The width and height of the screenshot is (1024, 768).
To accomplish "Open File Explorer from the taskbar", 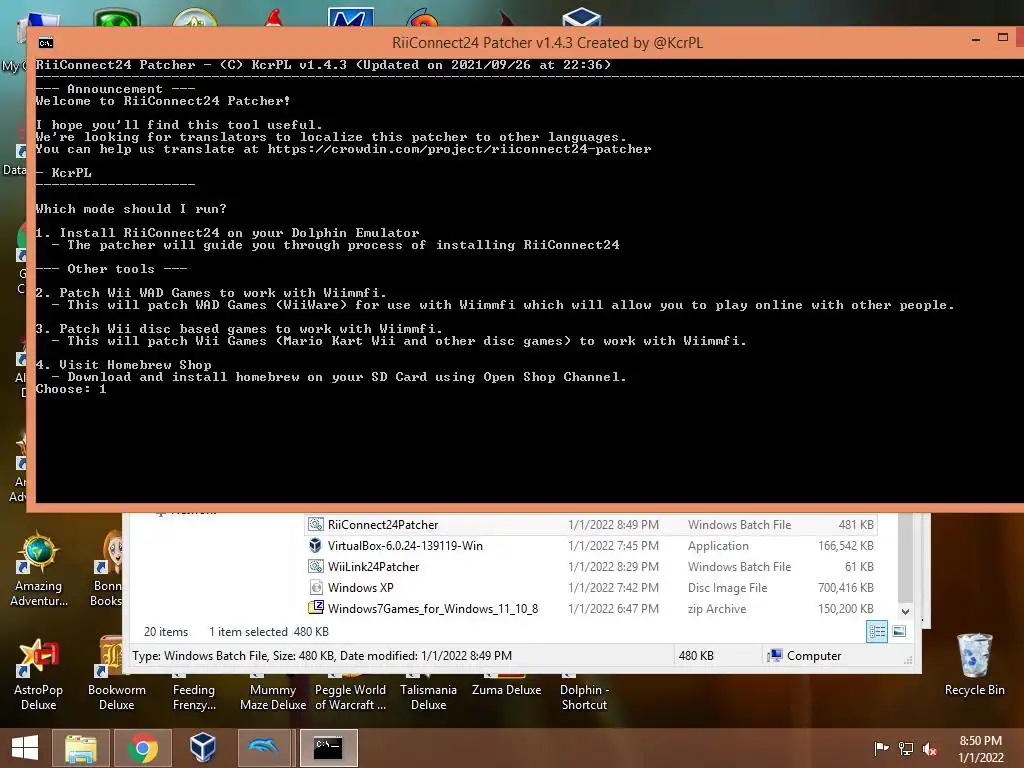I will (81, 748).
